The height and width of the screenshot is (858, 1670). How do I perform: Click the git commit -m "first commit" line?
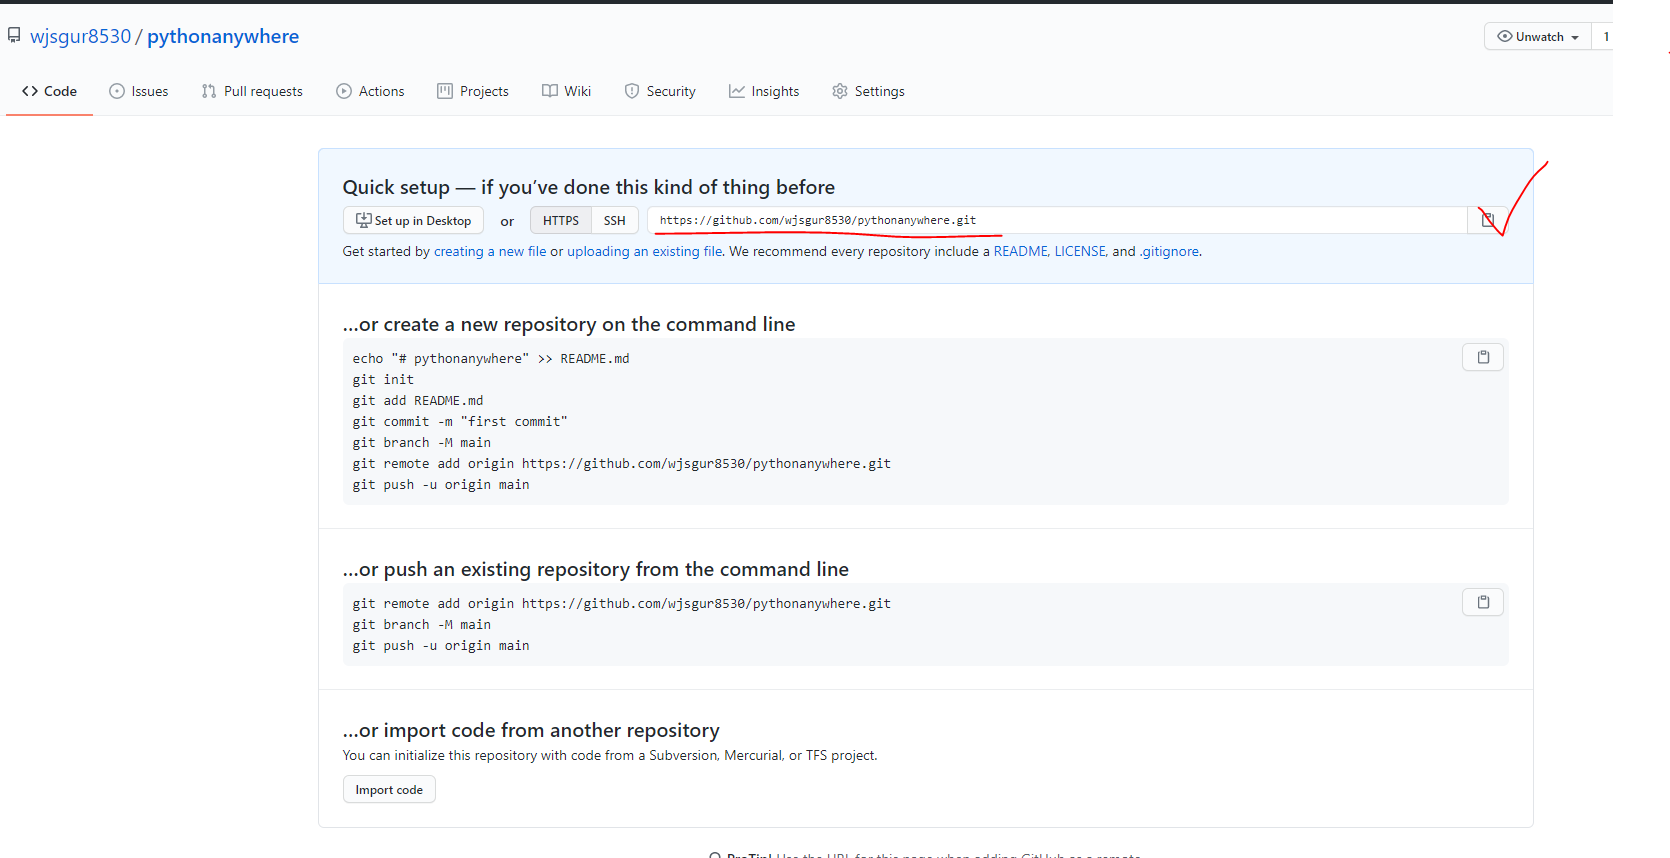pos(460,421)
